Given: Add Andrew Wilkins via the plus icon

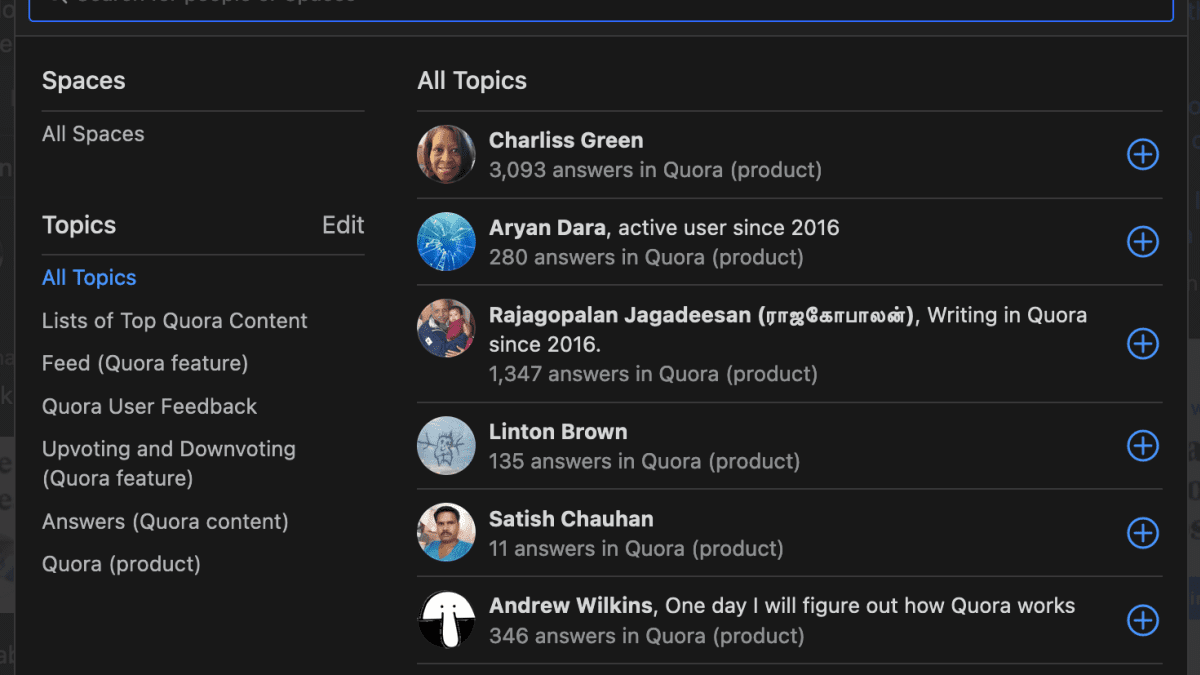Looking at the screenshot, I should (x=1142, y=620).
